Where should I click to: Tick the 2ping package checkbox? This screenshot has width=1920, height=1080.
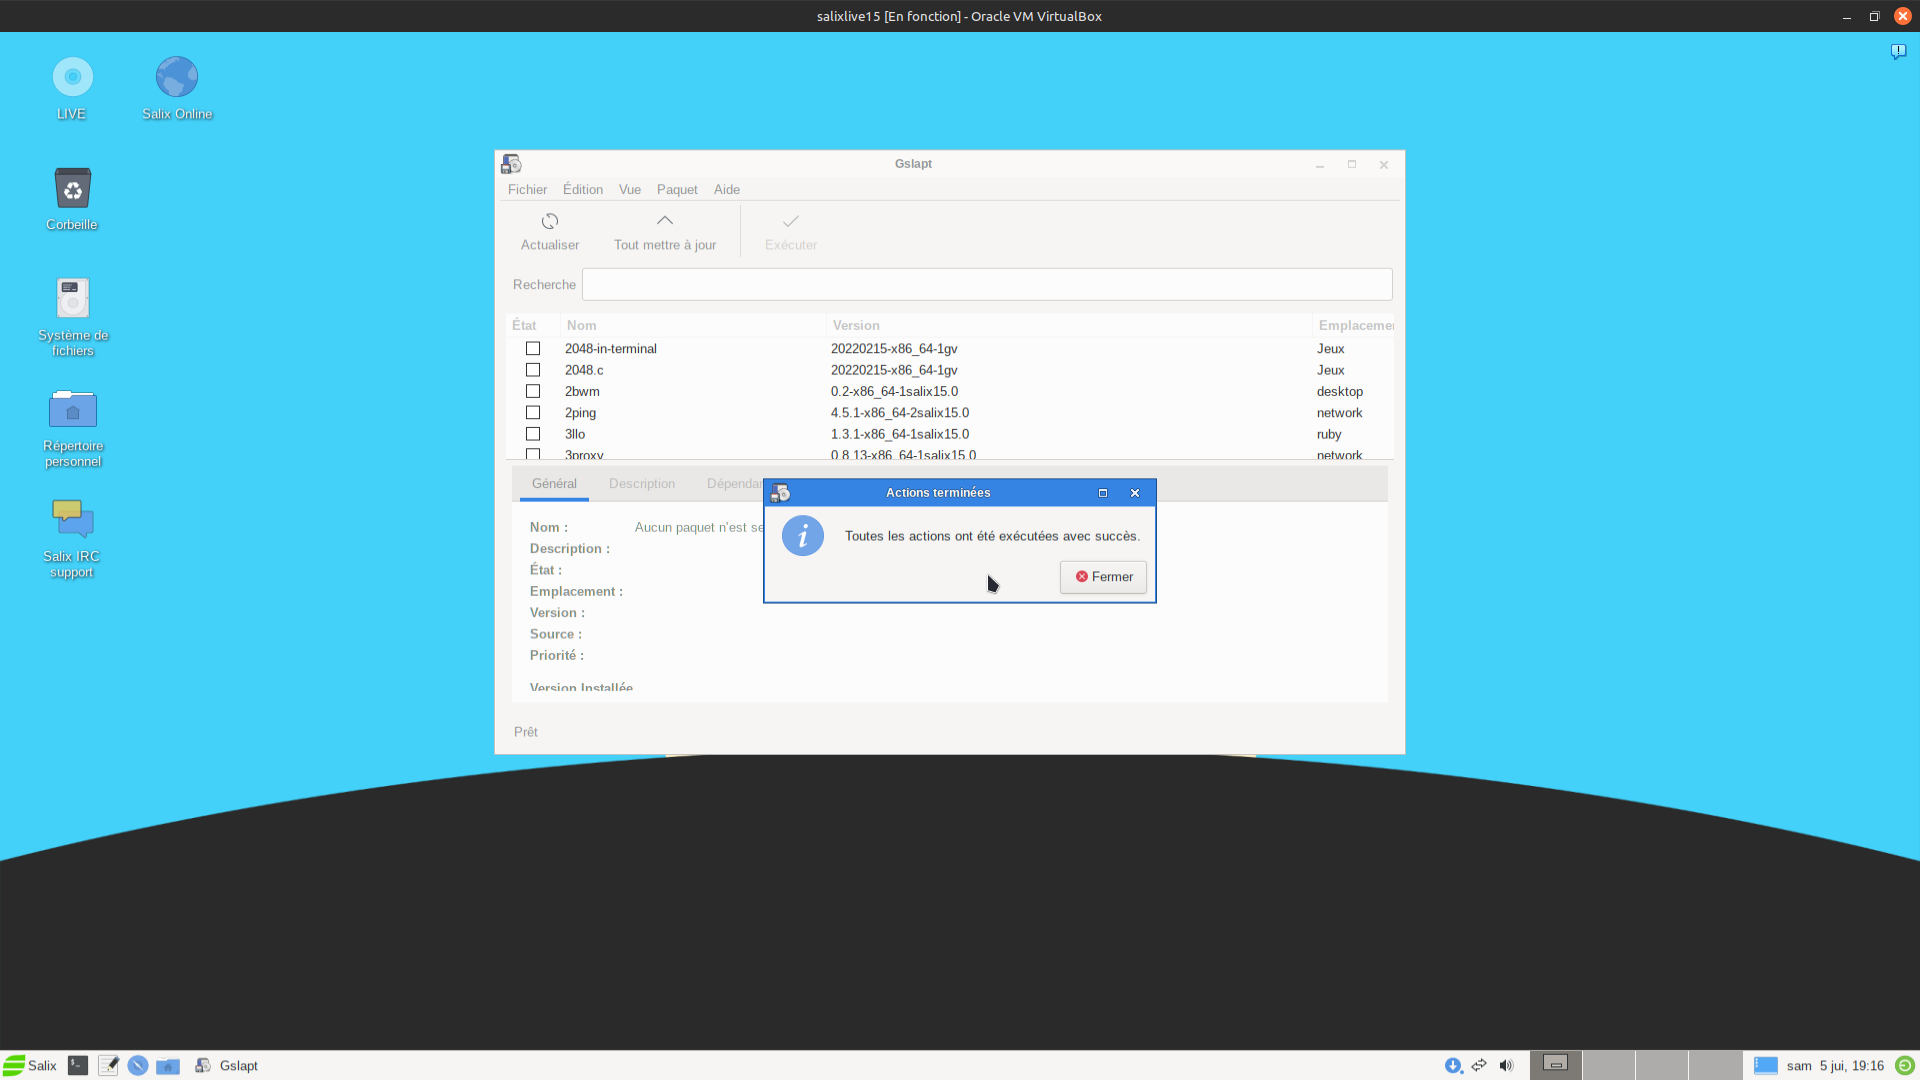coord(533,413)
